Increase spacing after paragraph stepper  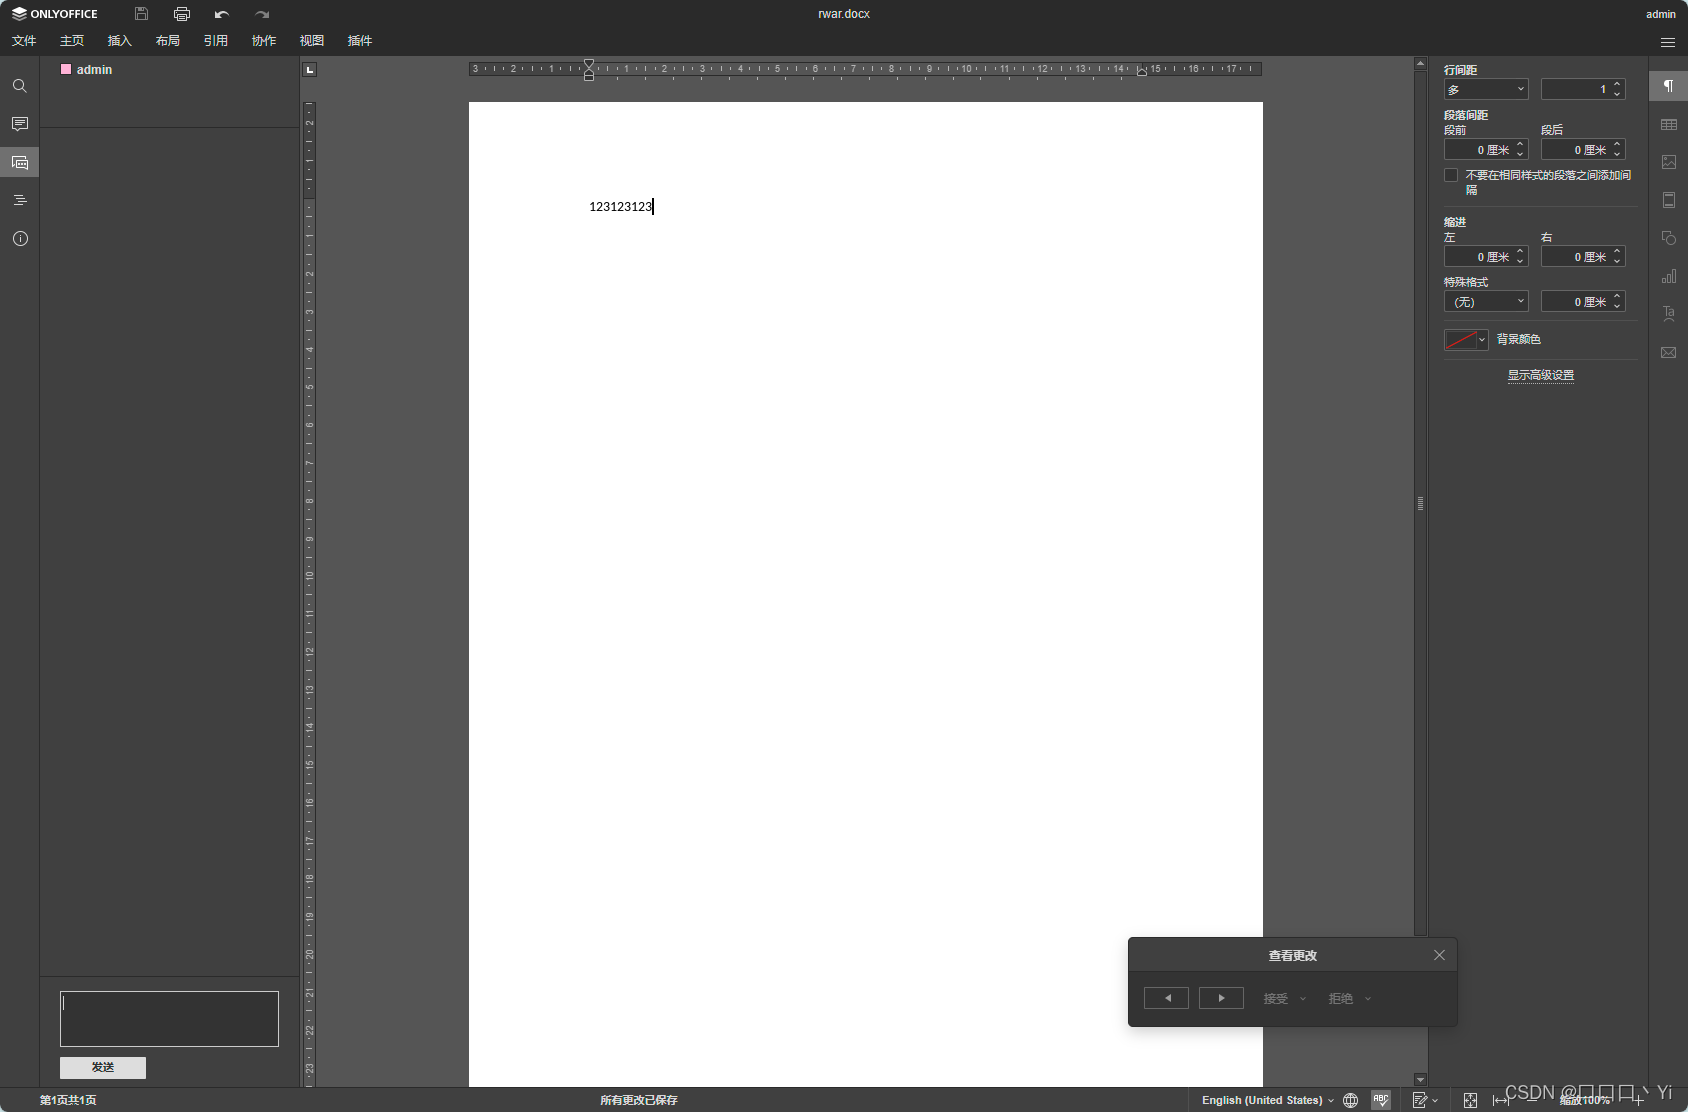[x=1617, y=144]
